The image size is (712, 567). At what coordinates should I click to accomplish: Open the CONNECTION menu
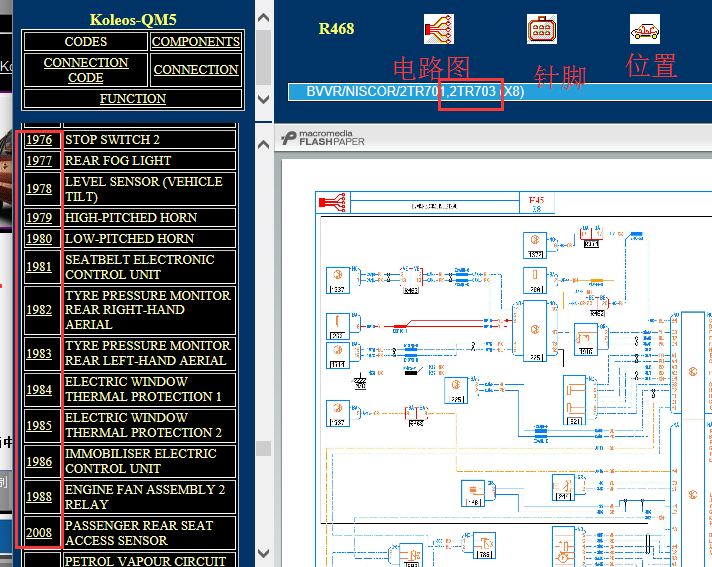click(196, 69)
